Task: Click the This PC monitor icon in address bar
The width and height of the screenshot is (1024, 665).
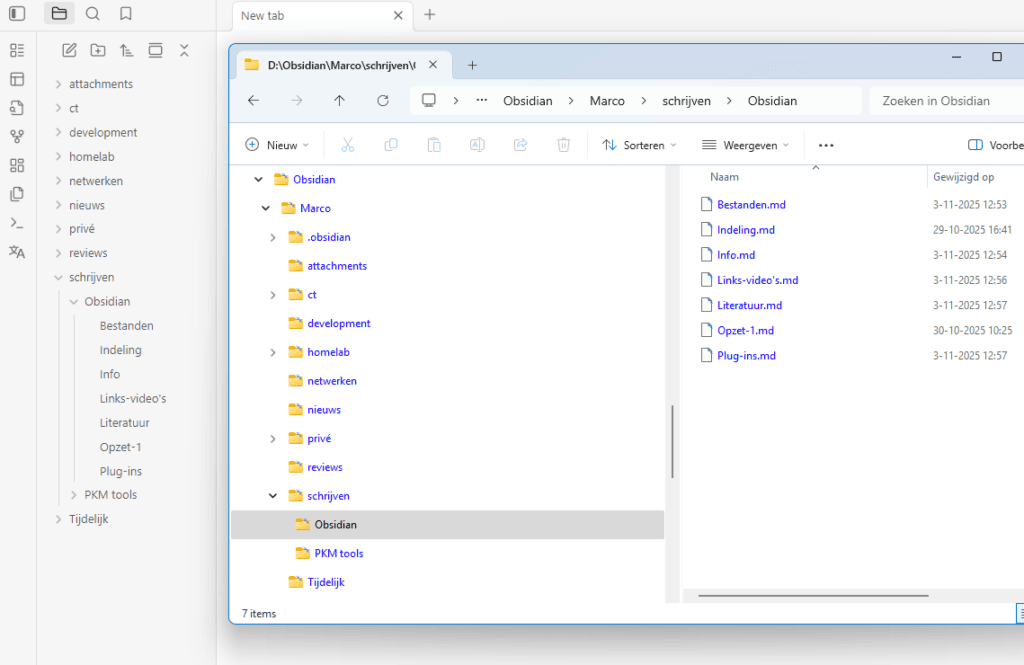Action: (428, 101)
